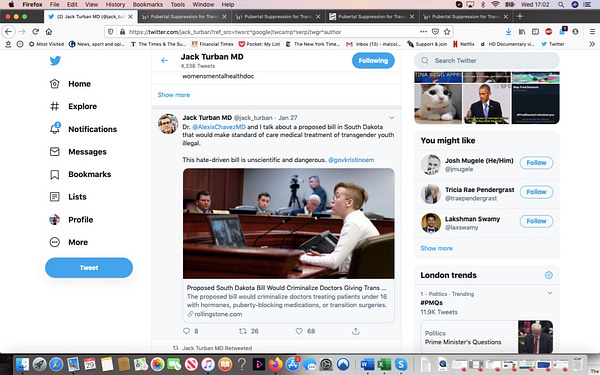Follow Josh Mugele
The width and height of the screenshot is (600, 375).
(536, 163)
